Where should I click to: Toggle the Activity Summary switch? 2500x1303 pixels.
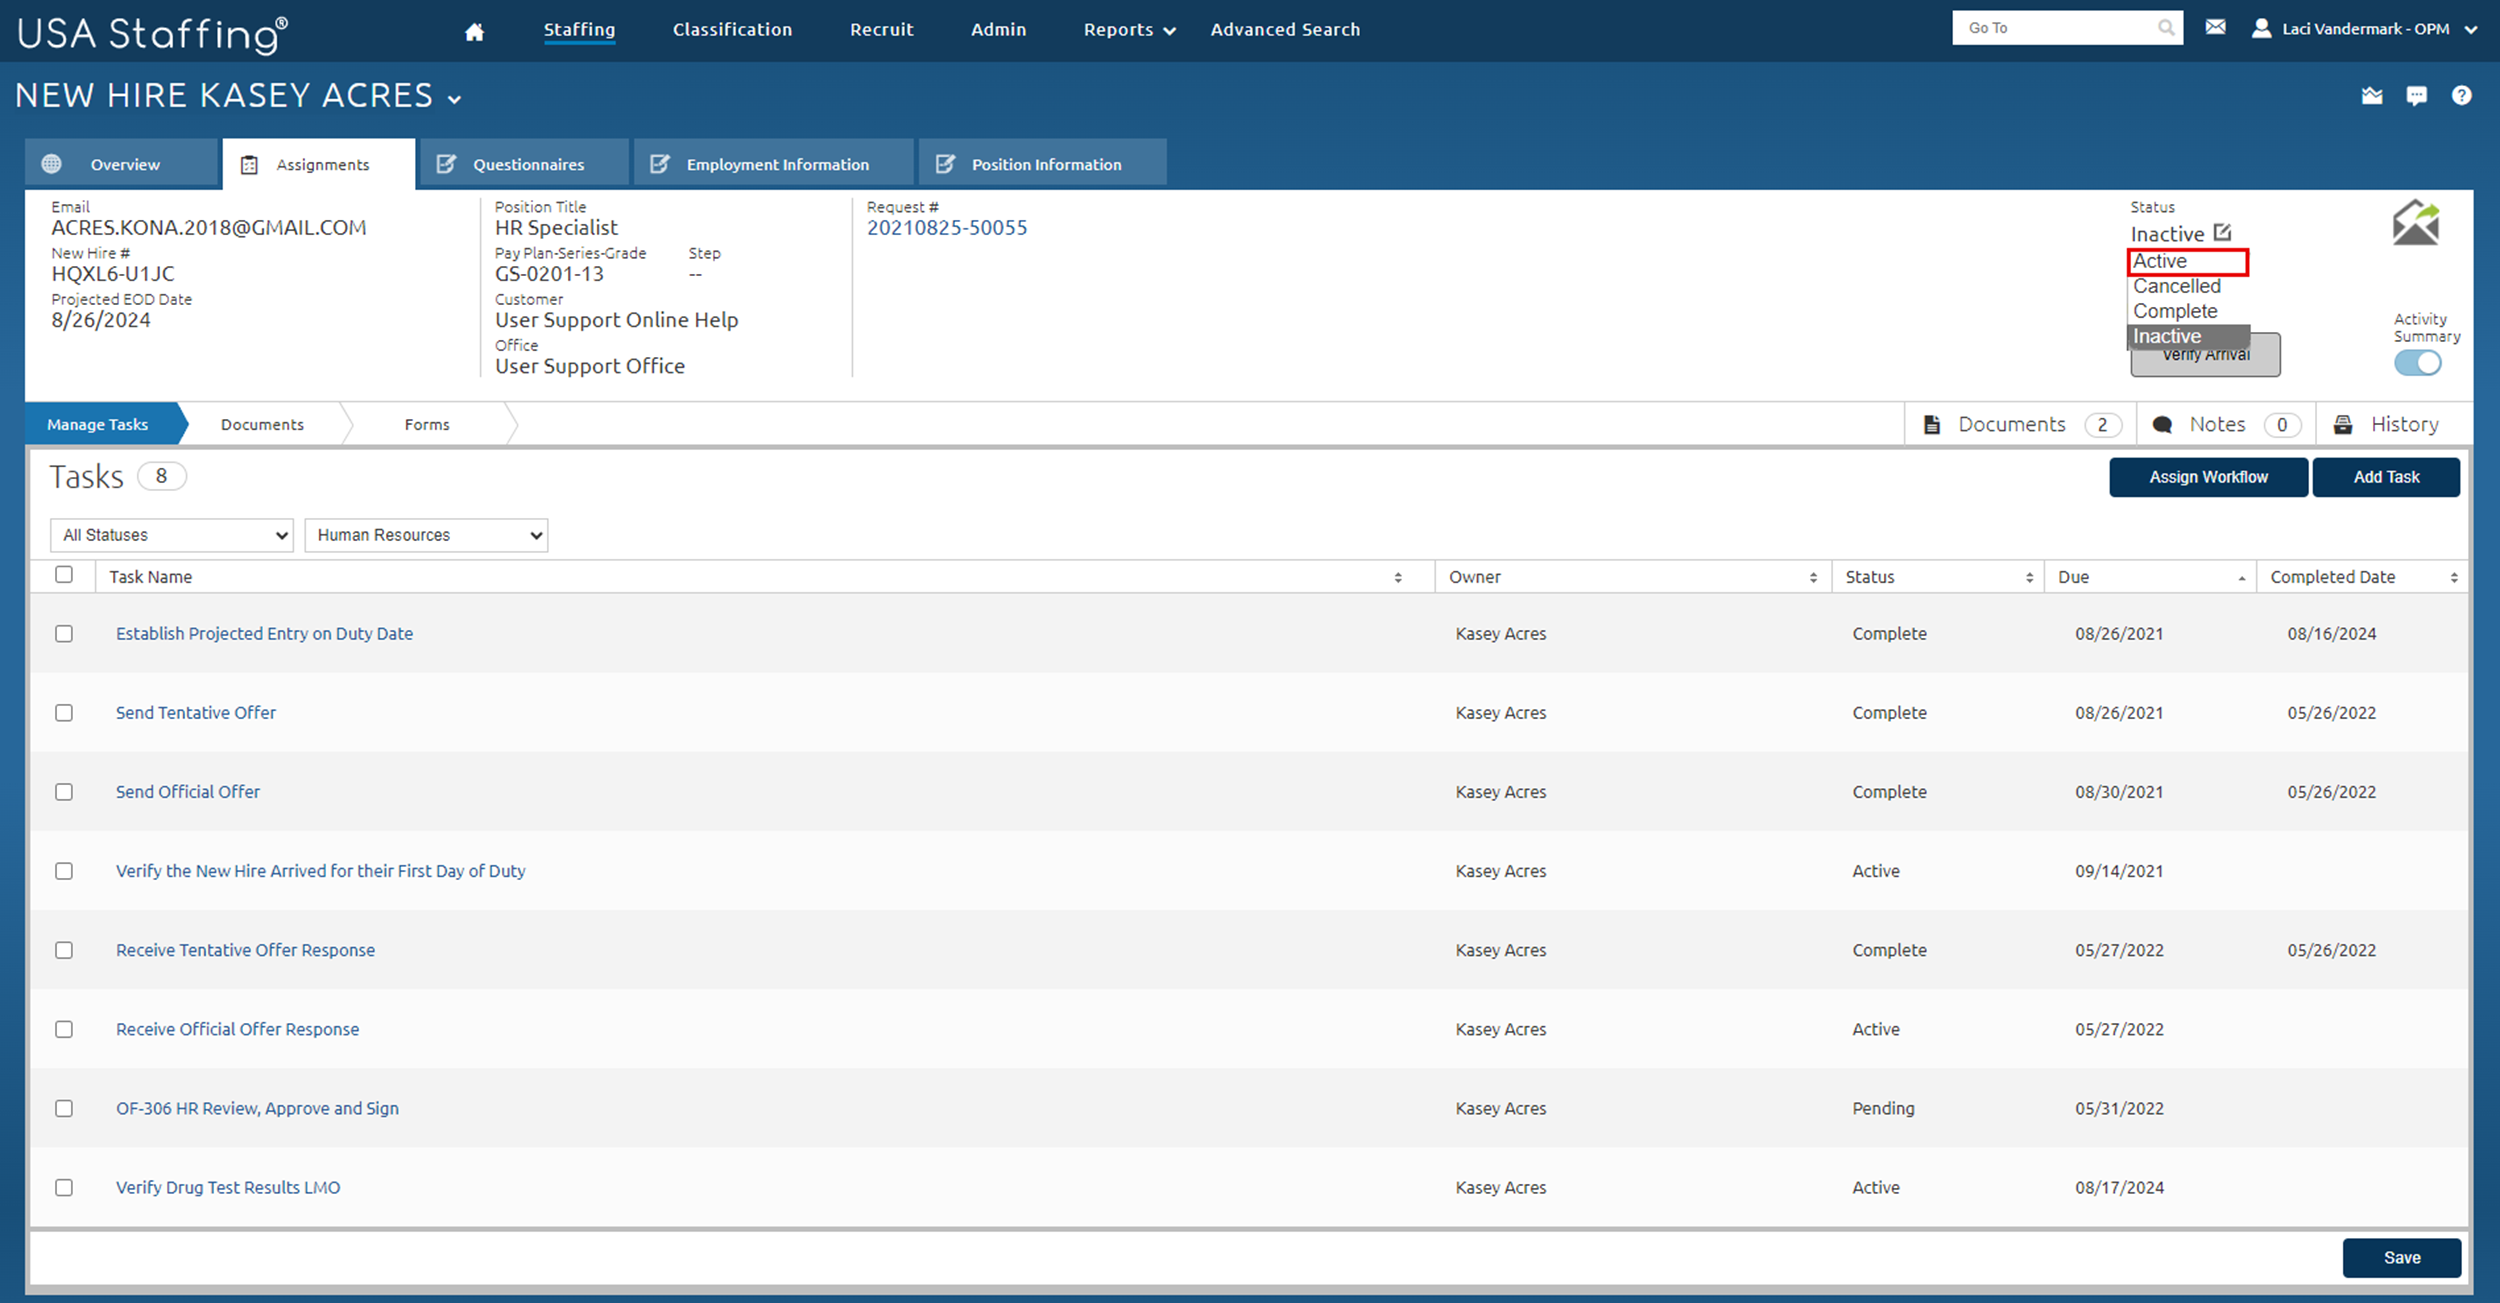click(x=2417, y=363)
